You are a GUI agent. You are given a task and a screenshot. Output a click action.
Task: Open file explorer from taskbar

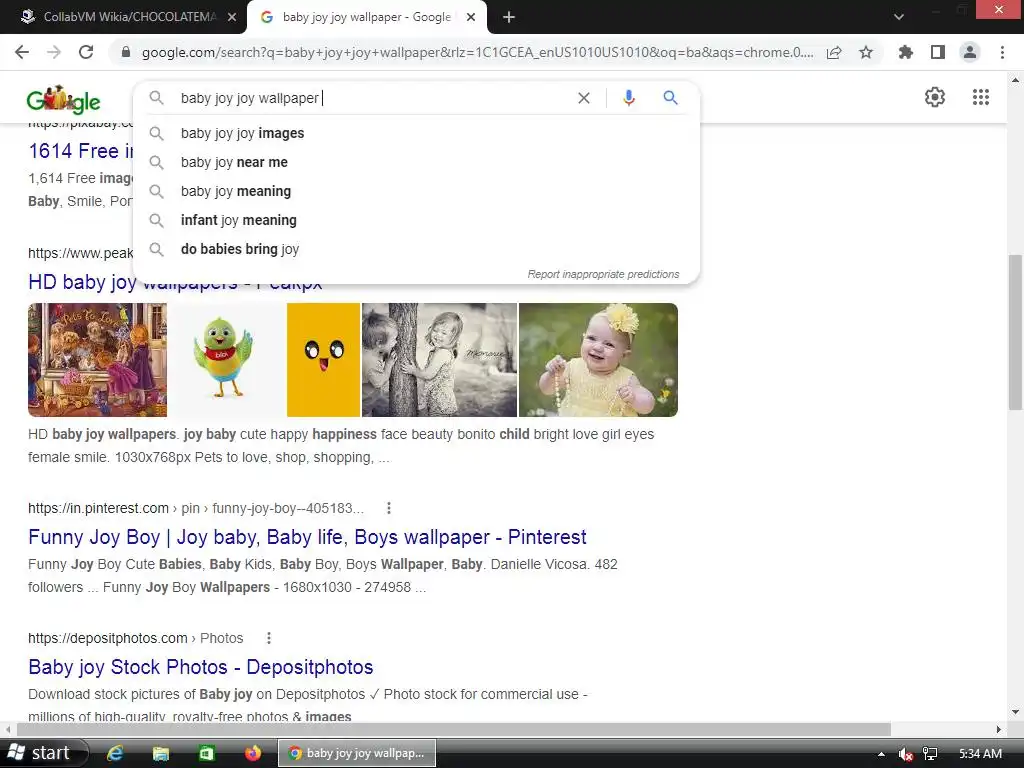(x=161, y=753)
